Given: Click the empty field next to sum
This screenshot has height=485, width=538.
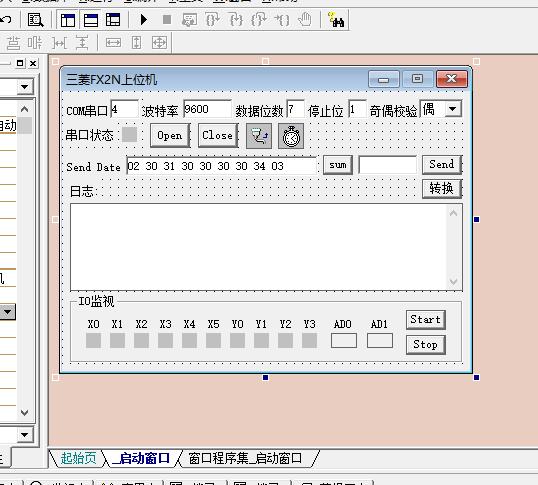Looking at the screenshot, I should [x=387, y=165].
